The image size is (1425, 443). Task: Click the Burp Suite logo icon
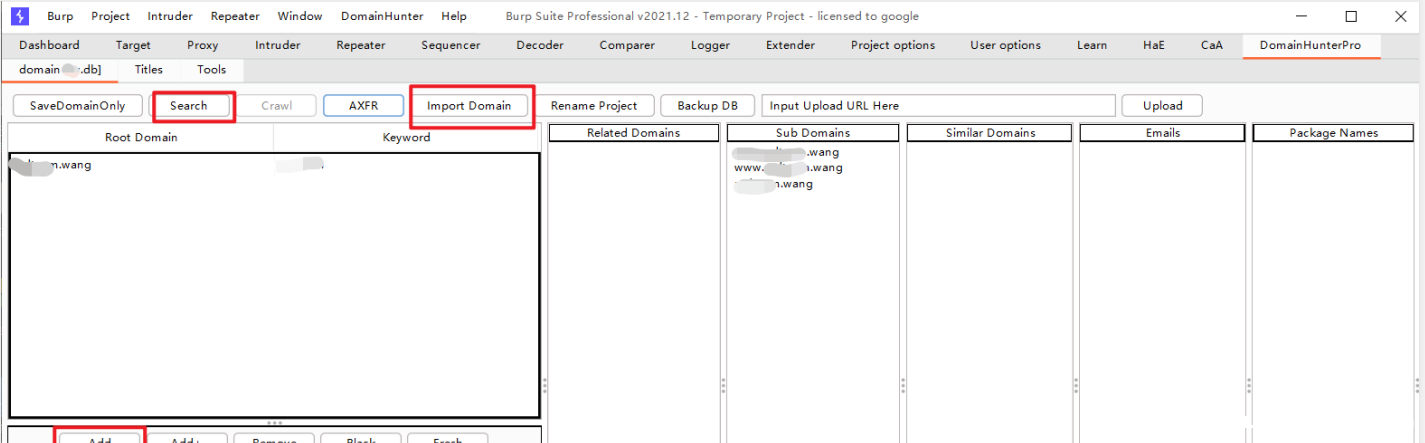point(20,16)
